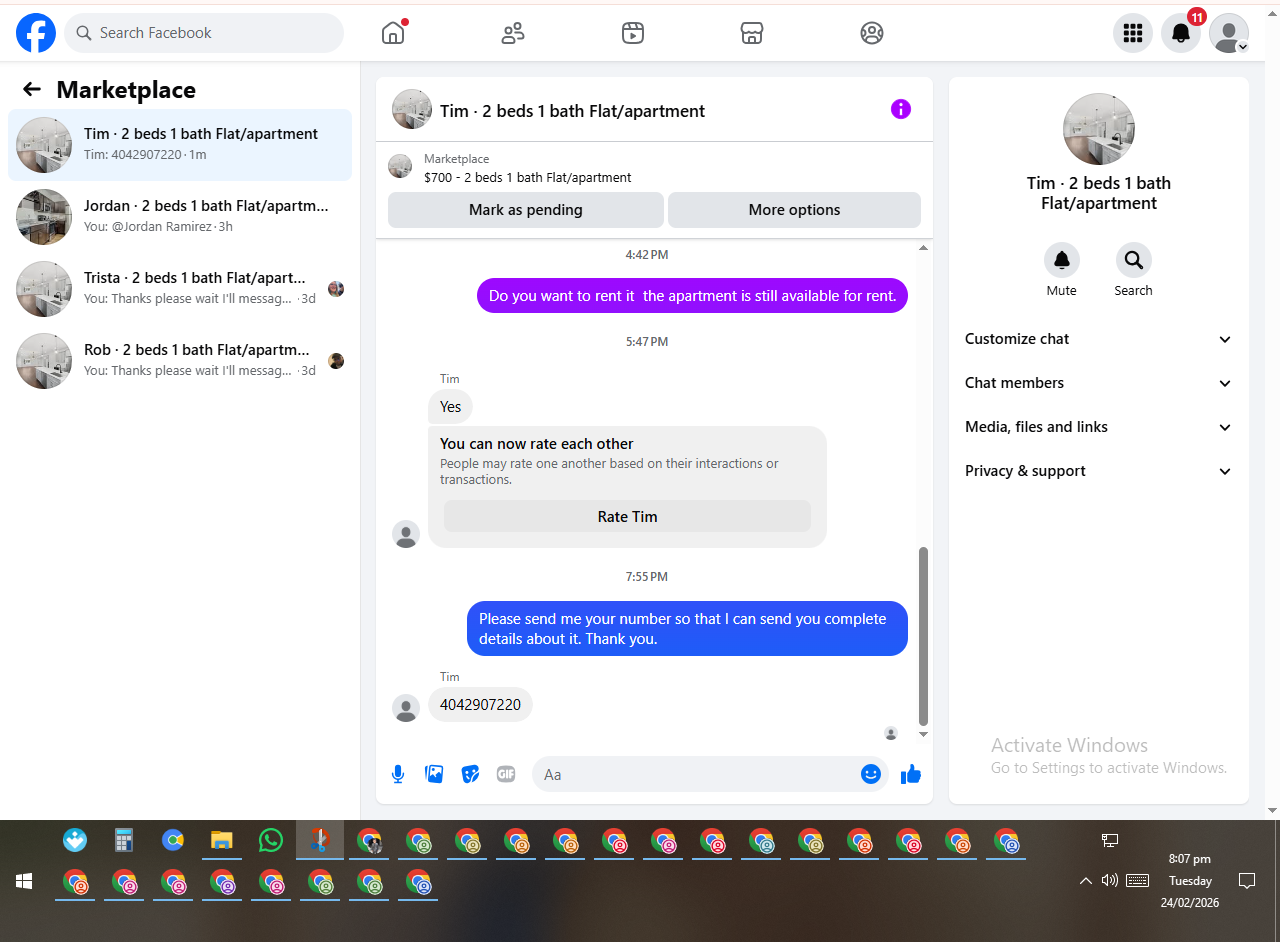This screenshot has width=1280, height=942.
Task: Click the taskbar clock showing 8:07 pm
Action: [x=1190, y=880]
